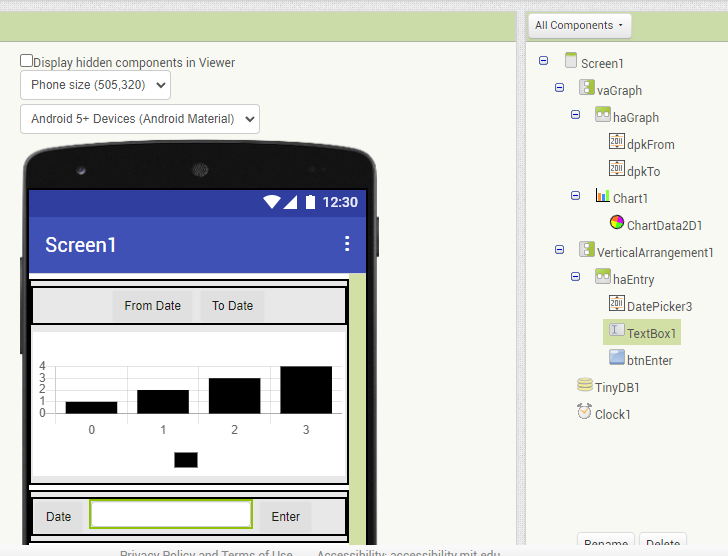Select the ChartData2D1 pie icon

tap(617, 223)
